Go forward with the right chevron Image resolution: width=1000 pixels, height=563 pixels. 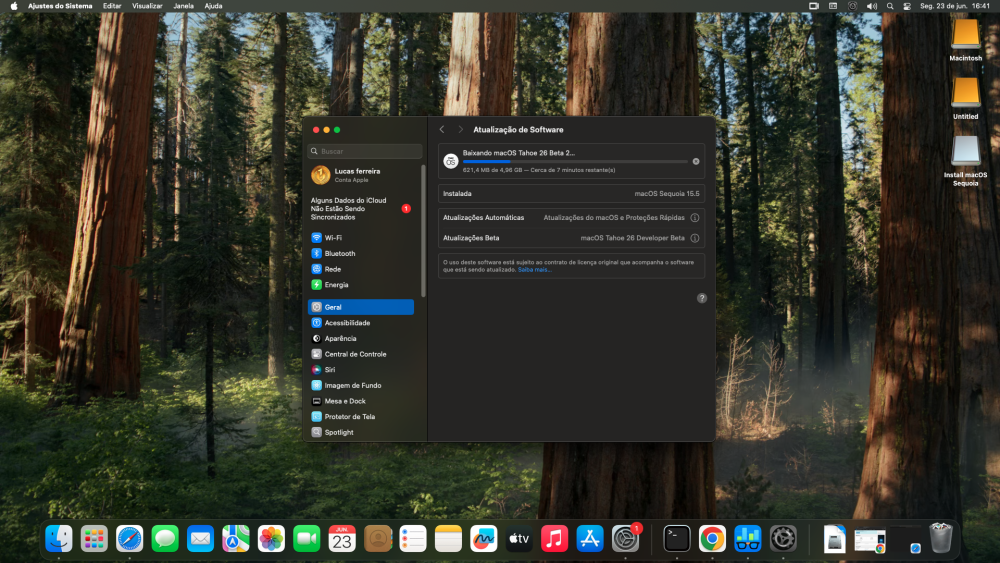pyautogui.click(x=460, y=129)
